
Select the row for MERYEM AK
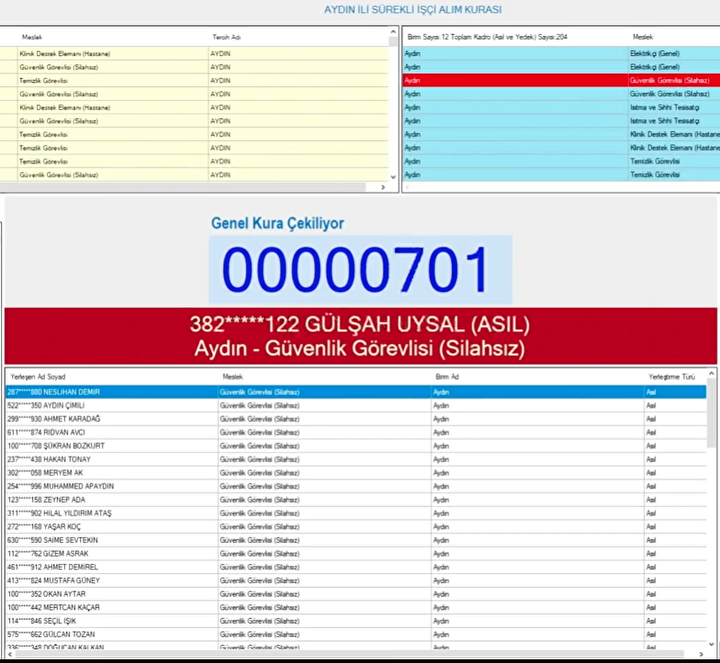click(356, 473)
